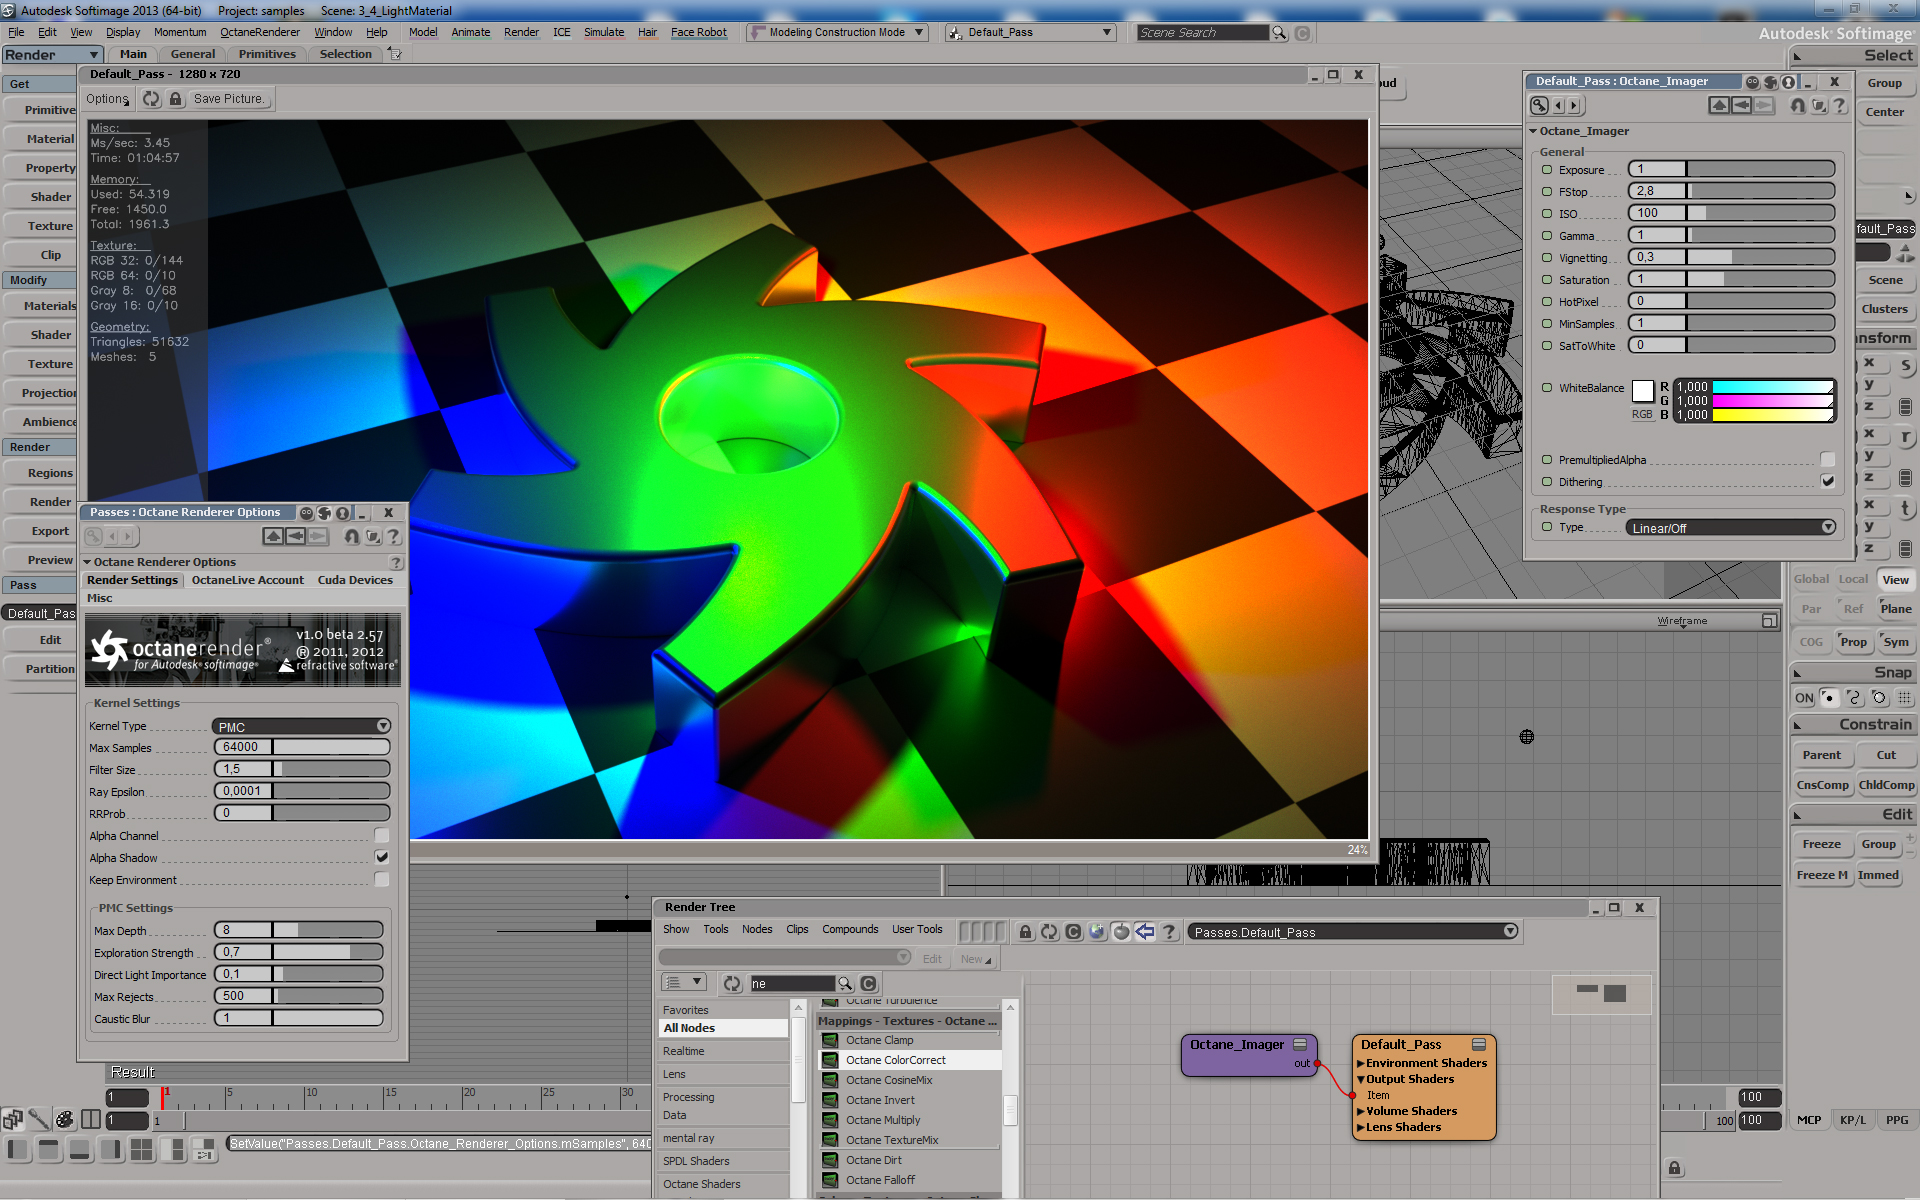1920x1200 pixels.
Task: Uncheck the Alpha Shadow checkbox
Action: (x=381, y=858)
